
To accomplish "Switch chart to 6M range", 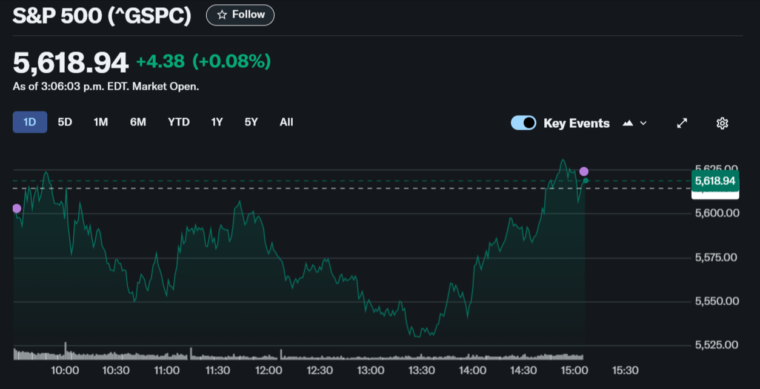I will click(138, 122).
